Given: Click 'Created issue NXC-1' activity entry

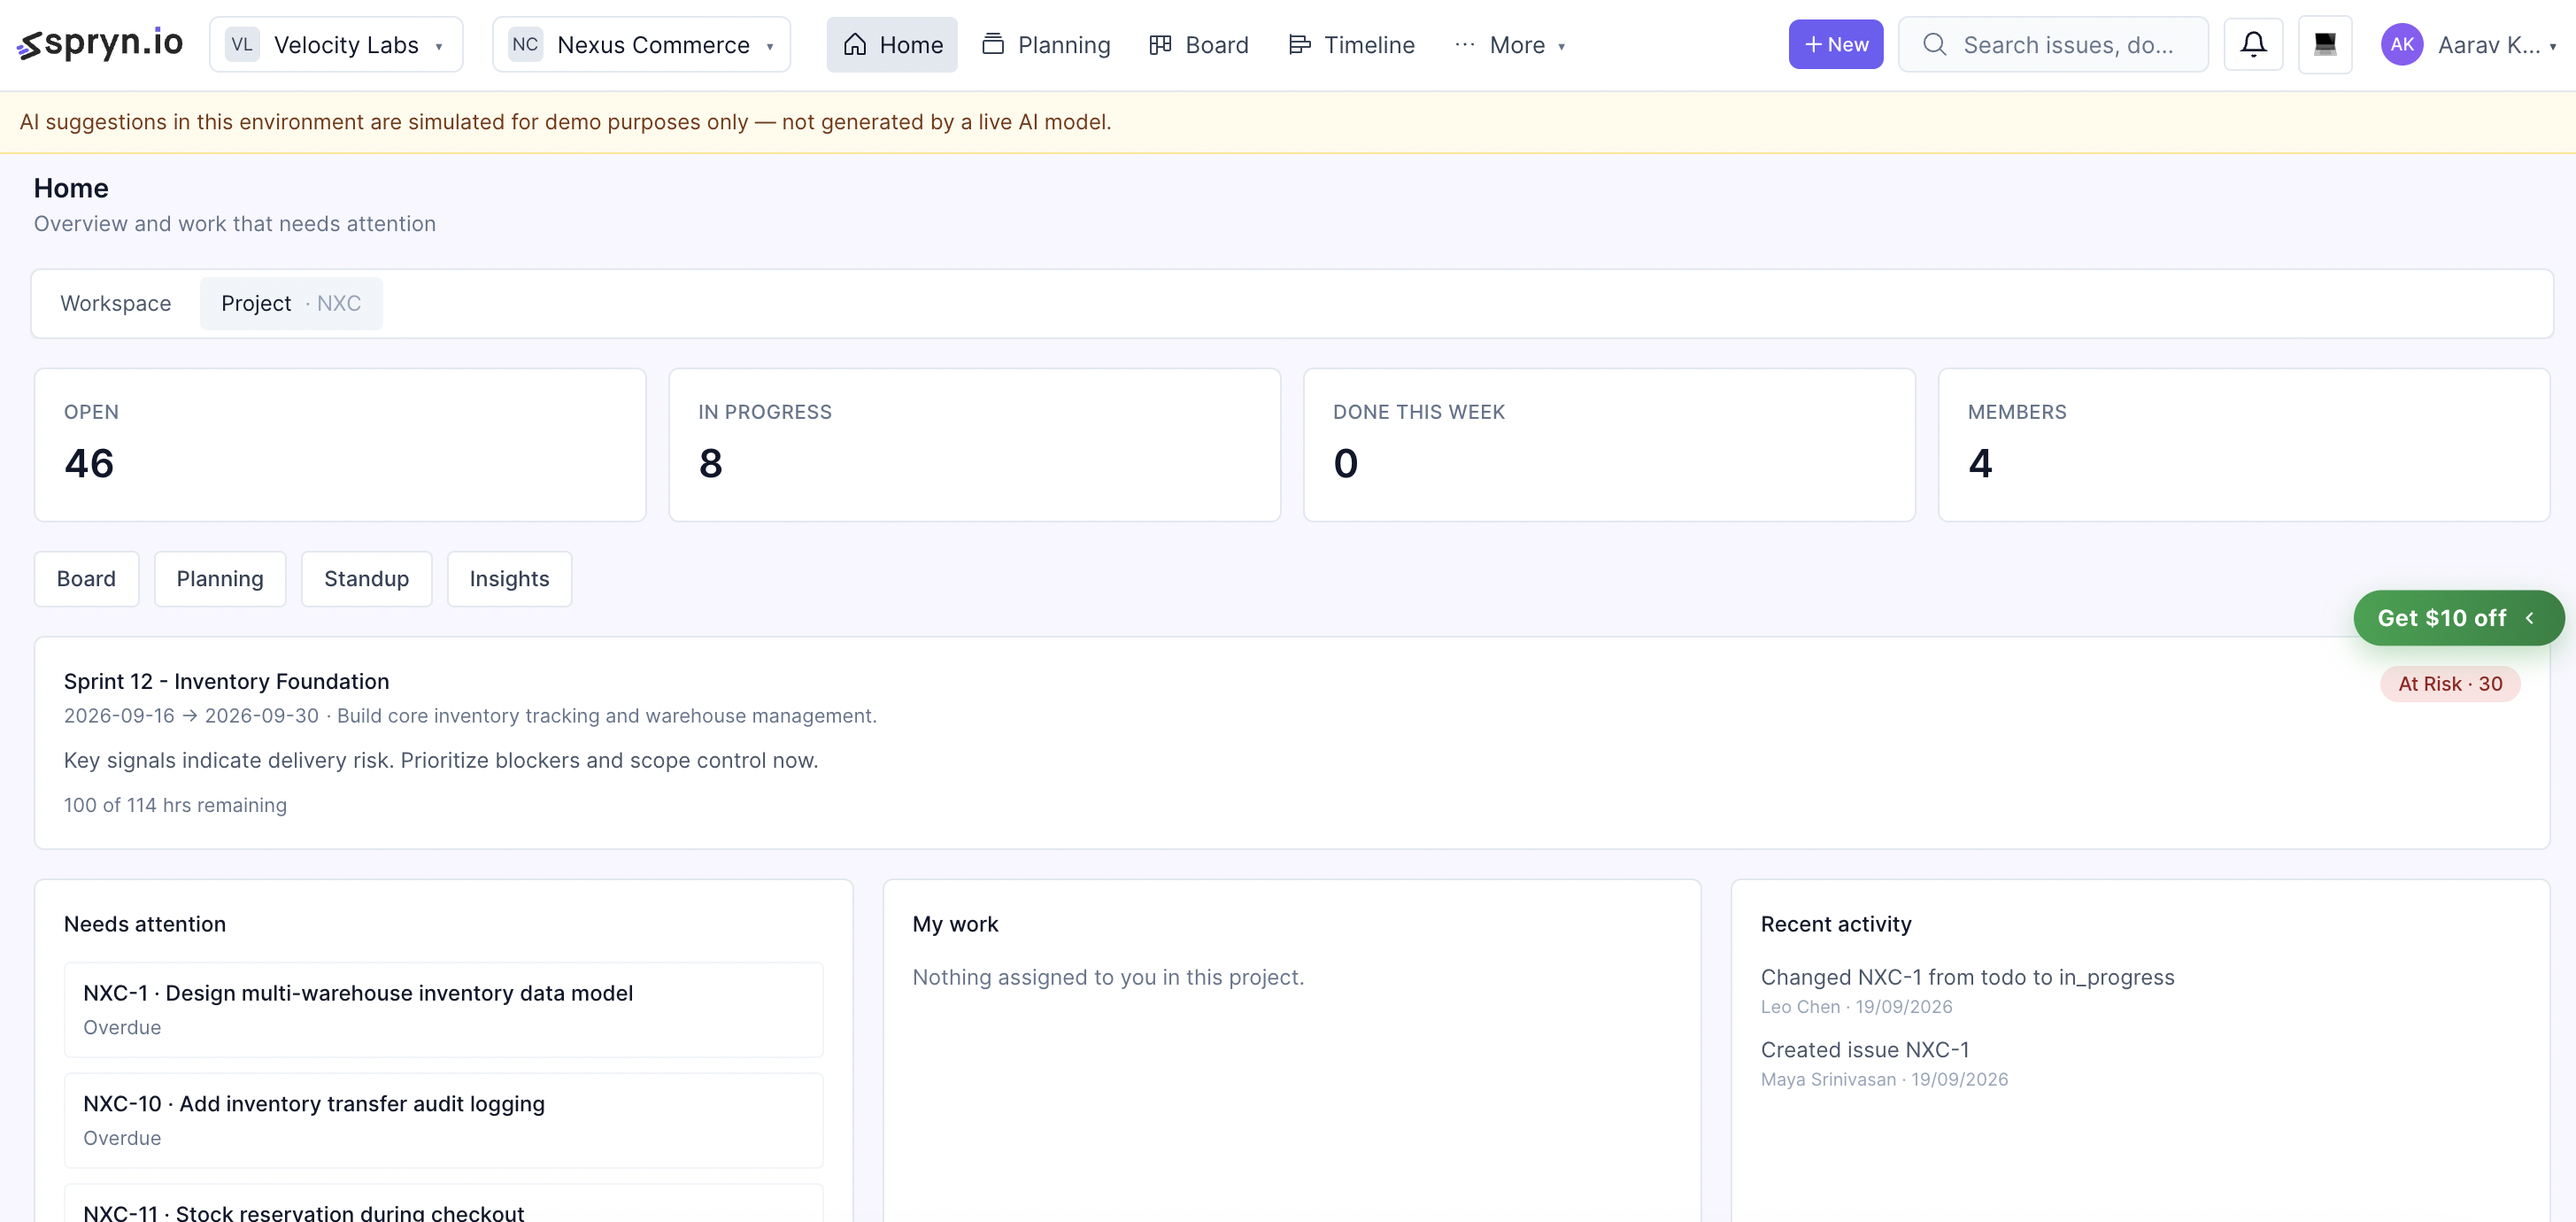Looking at the screenshot, I should click(x=1865, y=1050).
